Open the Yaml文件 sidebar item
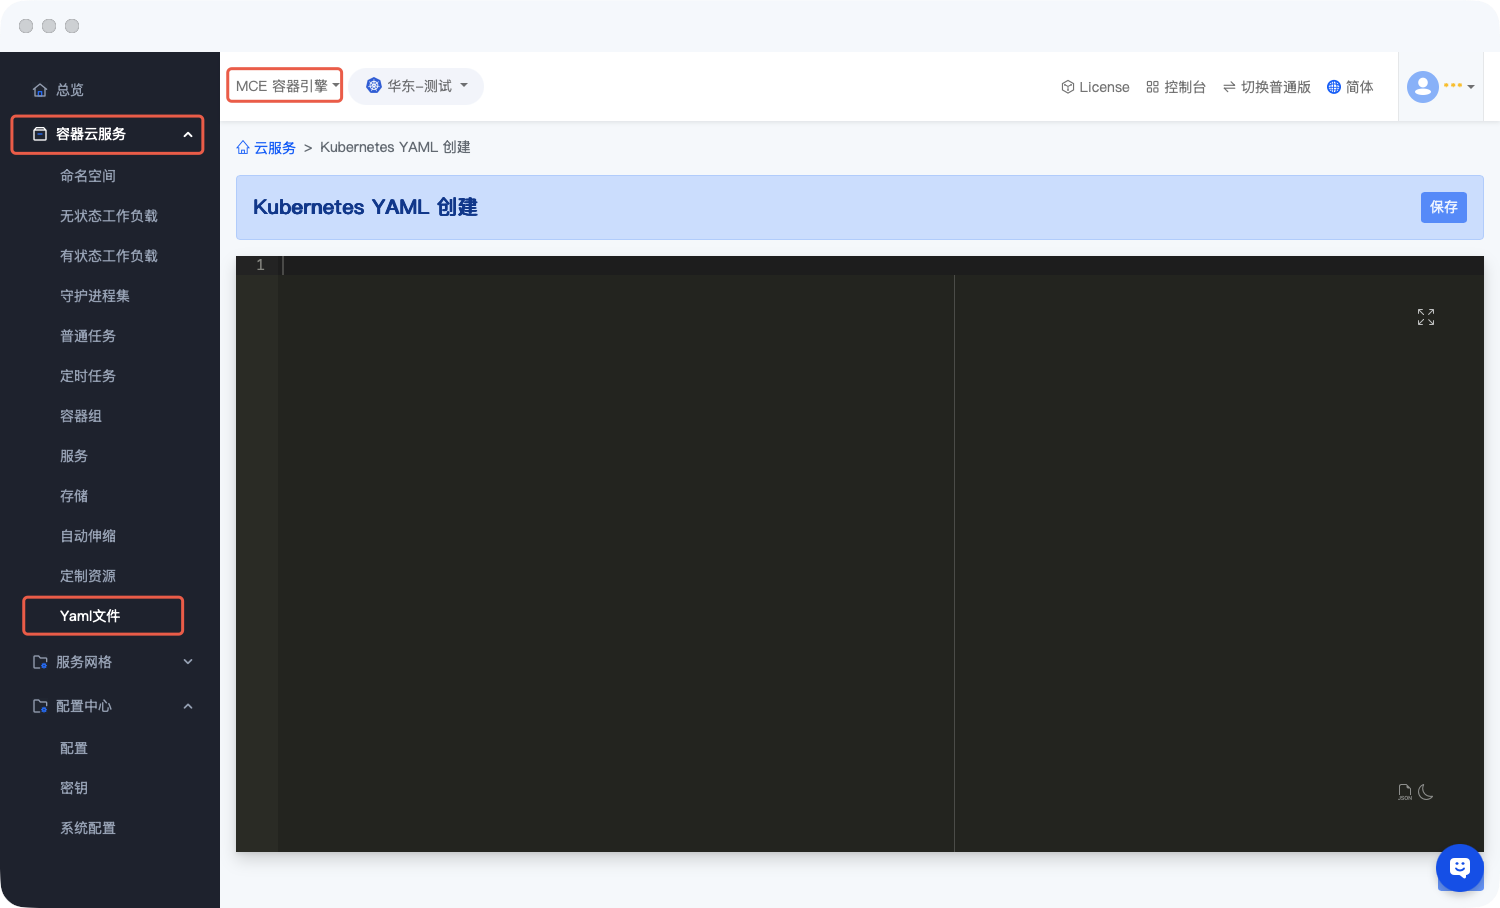The height and width of the screenshot is (908, 1500). [x=90, y=616]
